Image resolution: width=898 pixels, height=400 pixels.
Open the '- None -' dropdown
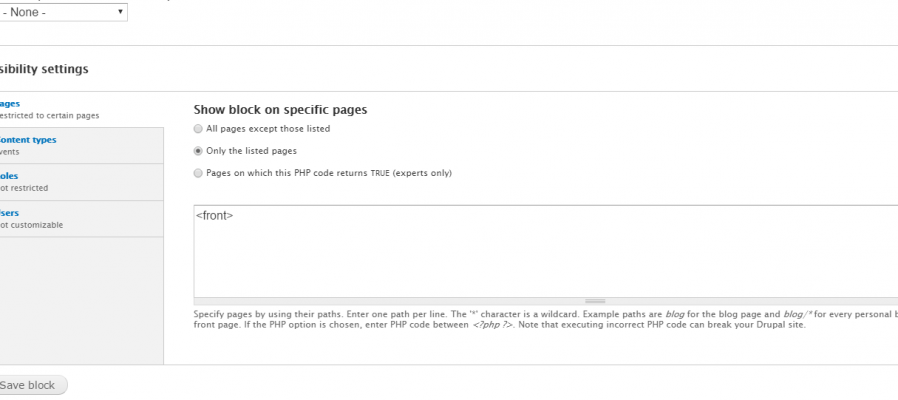(x=63, y=12)
